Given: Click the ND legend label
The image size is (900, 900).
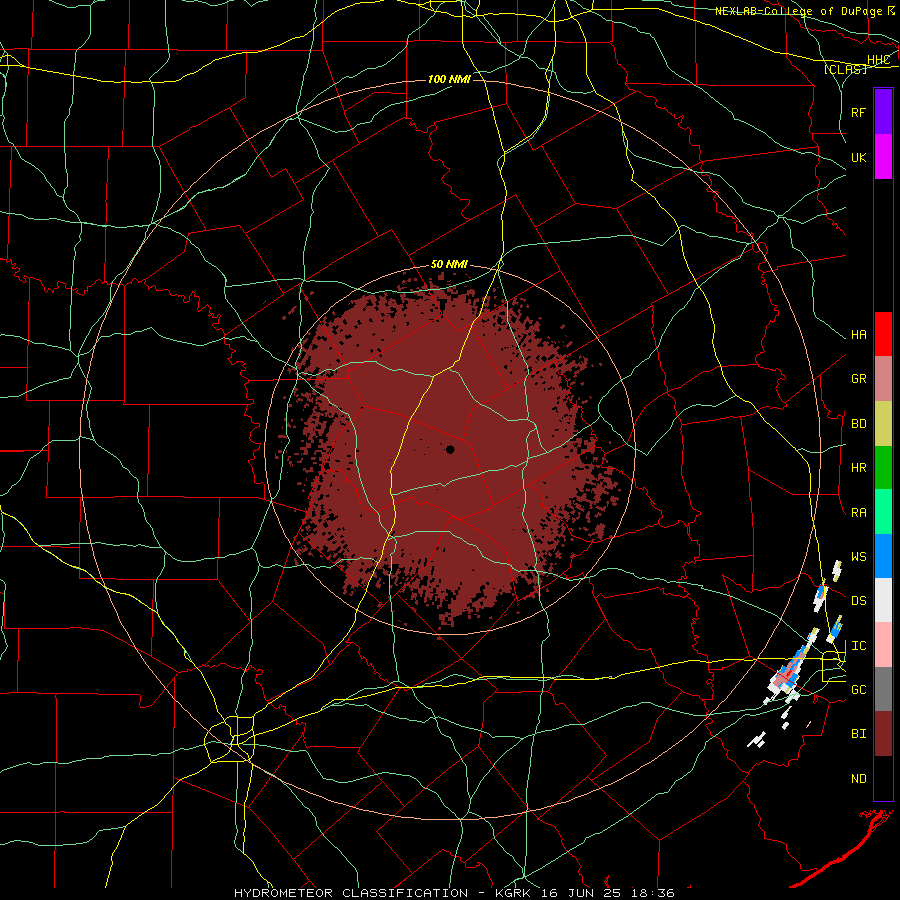Looking at the screenshot, I should [x=858, y=779].
